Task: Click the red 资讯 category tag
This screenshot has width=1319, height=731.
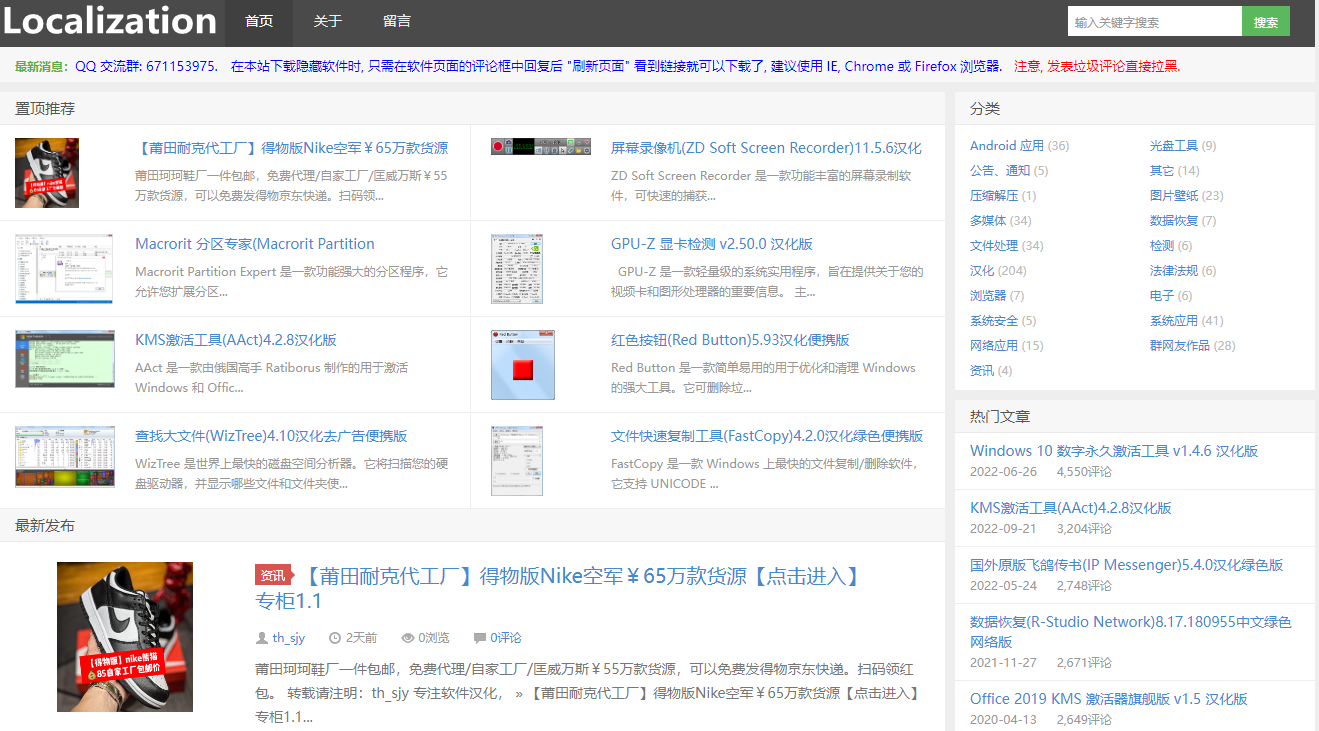Action: coord(272,575)
